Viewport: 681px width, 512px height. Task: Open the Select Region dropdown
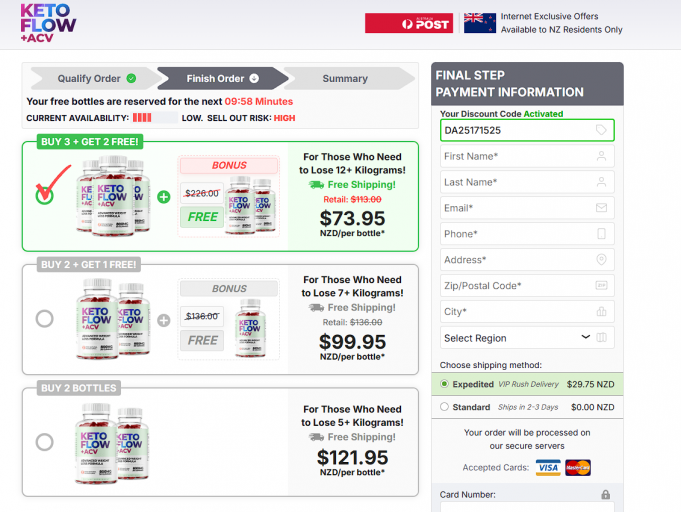click(527, 338)
